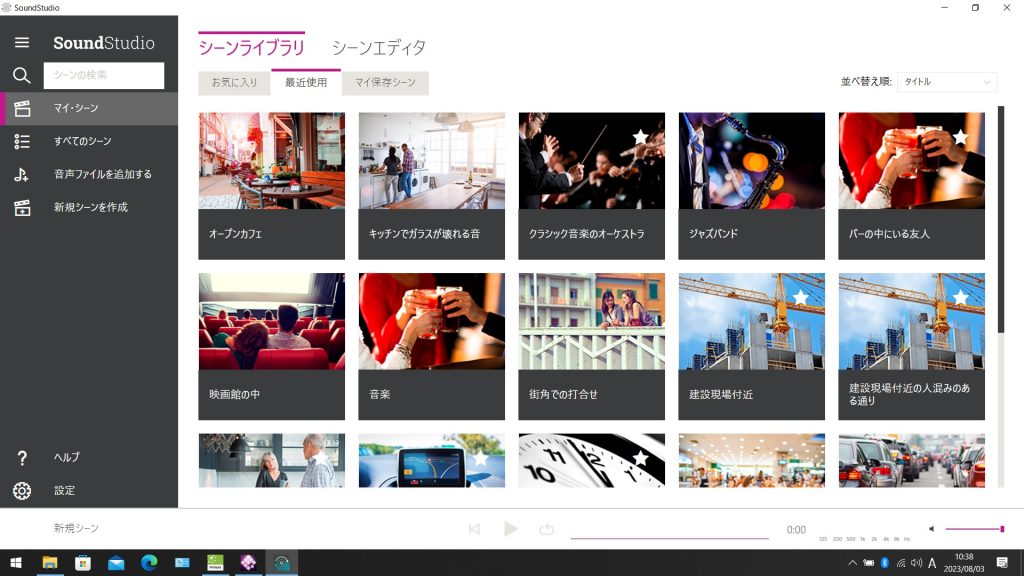
Task: Open the 並べ替え順 sort dropdown
Action: (x=946, y=82)
